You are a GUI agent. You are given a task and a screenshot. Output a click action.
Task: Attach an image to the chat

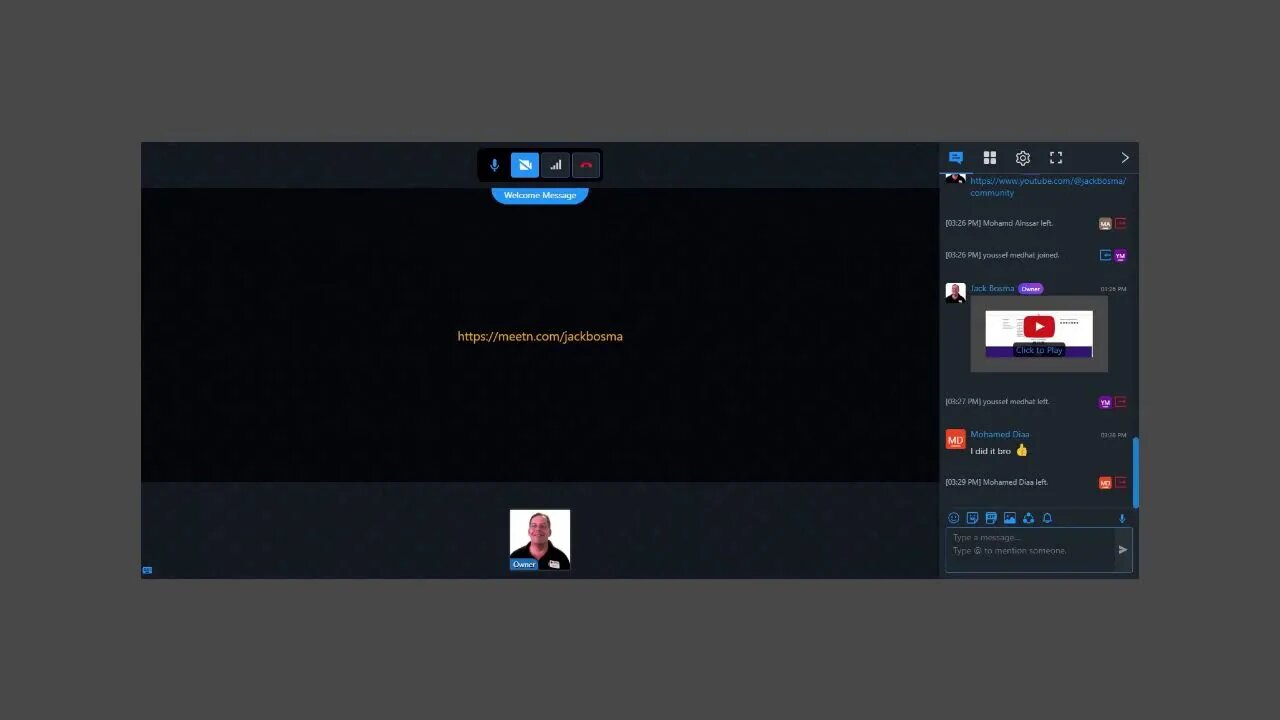[x=1010, y=518]
